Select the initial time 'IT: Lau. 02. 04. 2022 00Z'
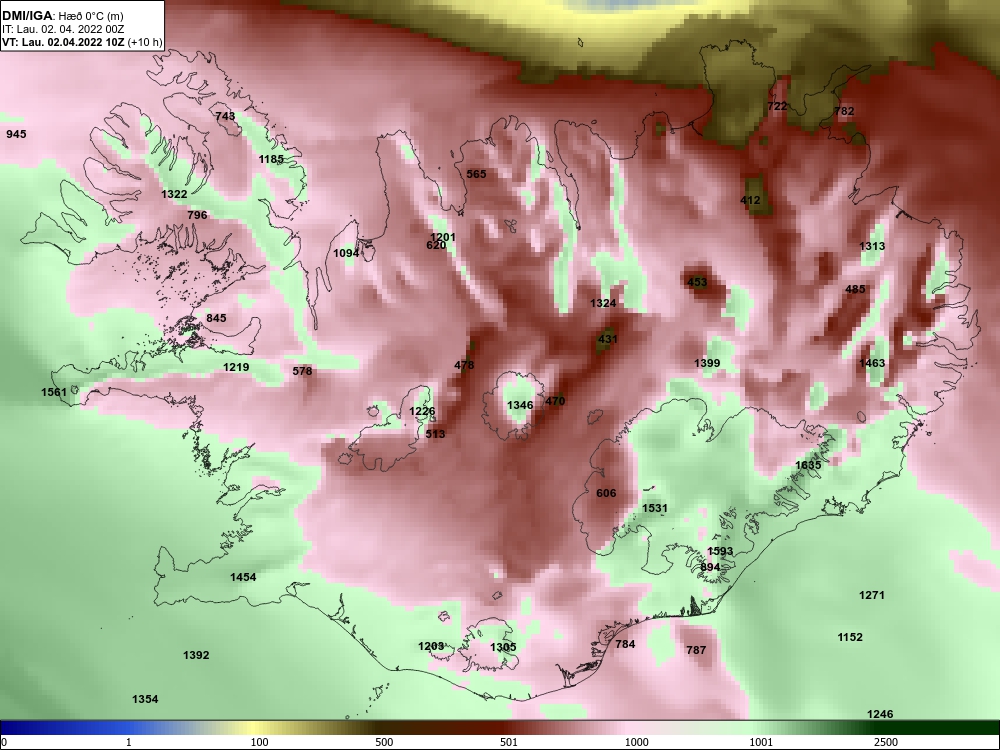 (63, 29)
